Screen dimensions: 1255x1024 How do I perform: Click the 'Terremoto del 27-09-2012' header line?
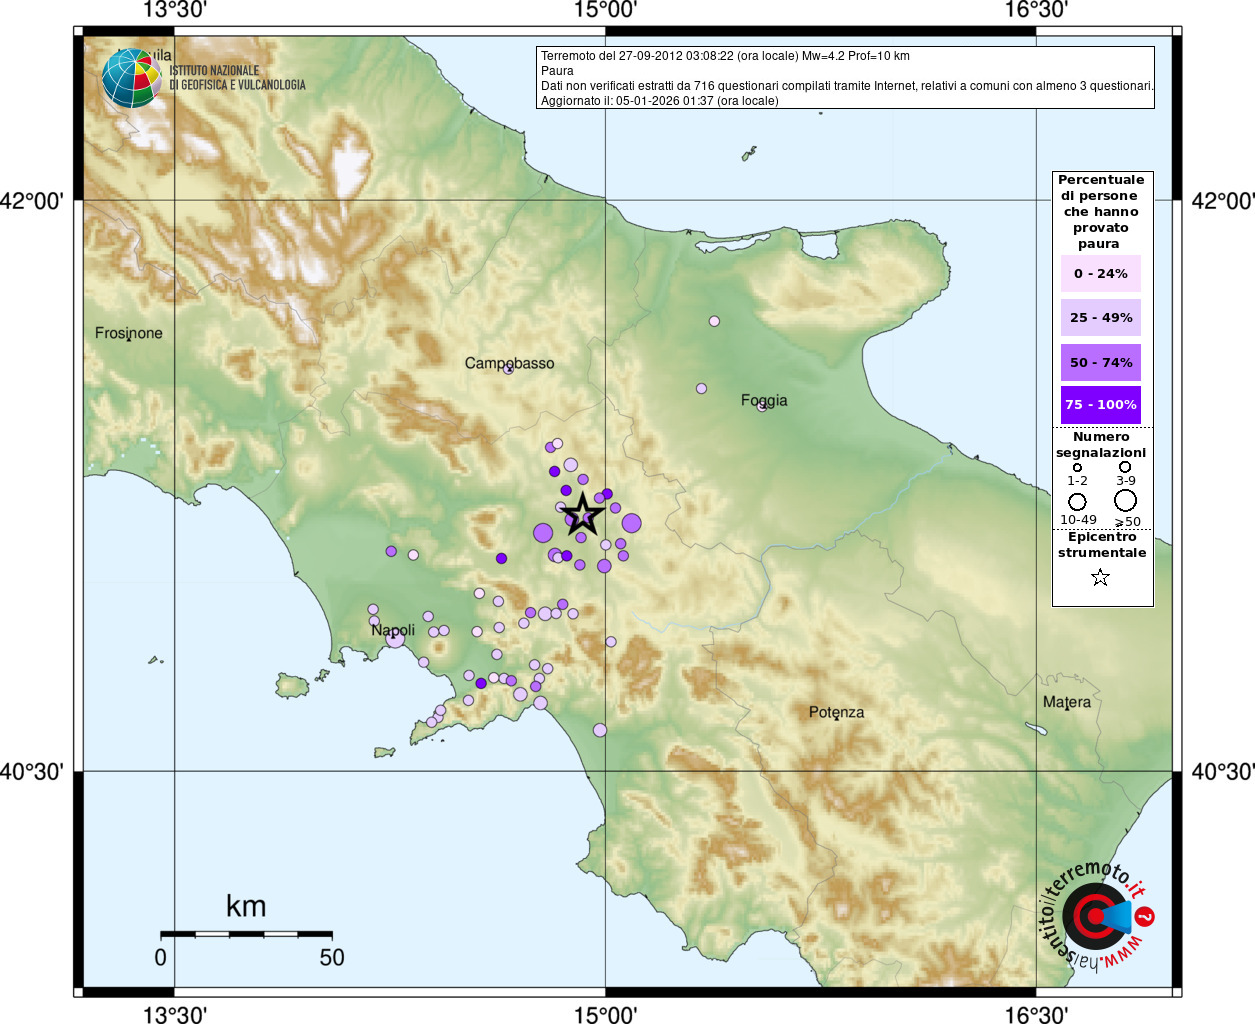(x=725, y=56)
